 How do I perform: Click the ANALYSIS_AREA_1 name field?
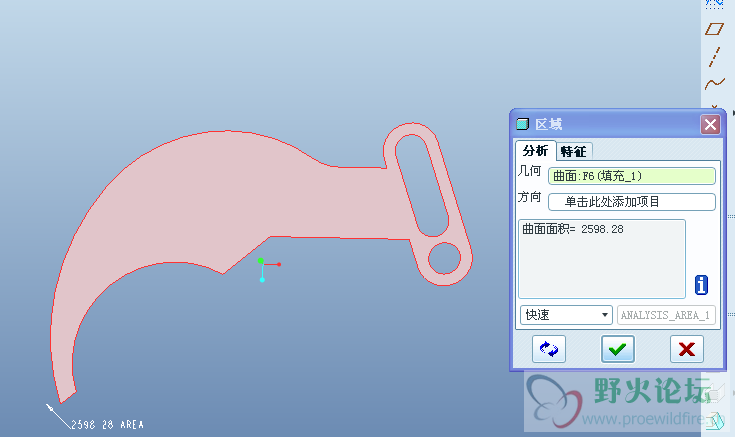click(666, 315)
